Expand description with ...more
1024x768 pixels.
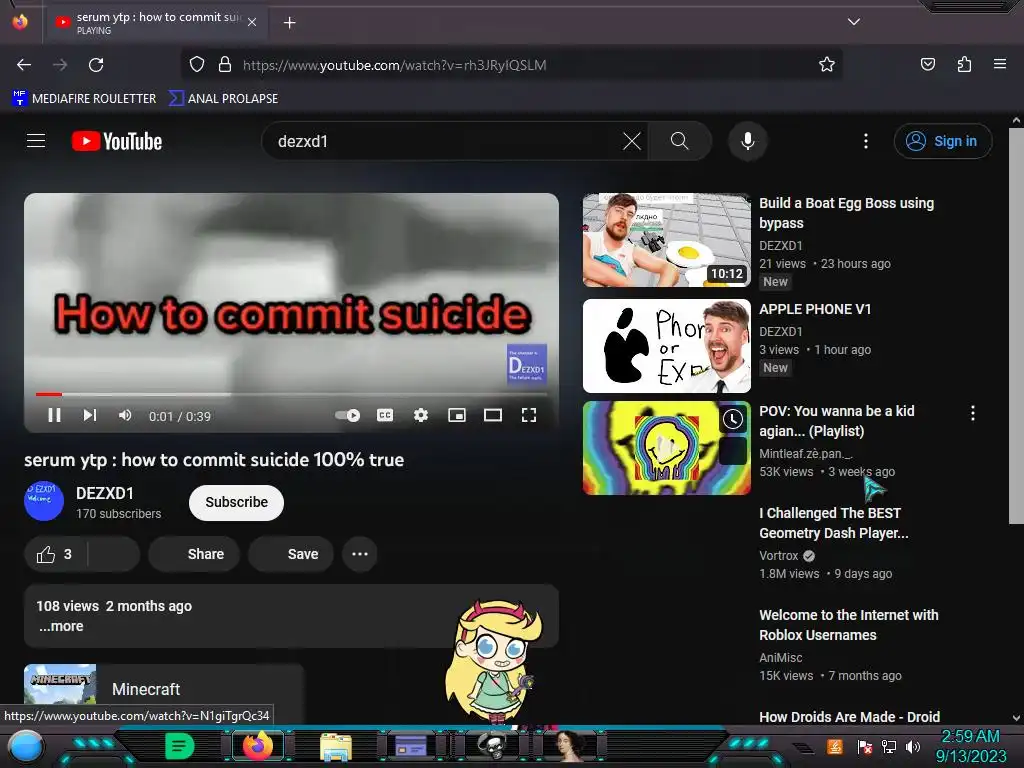pos(61,626)
